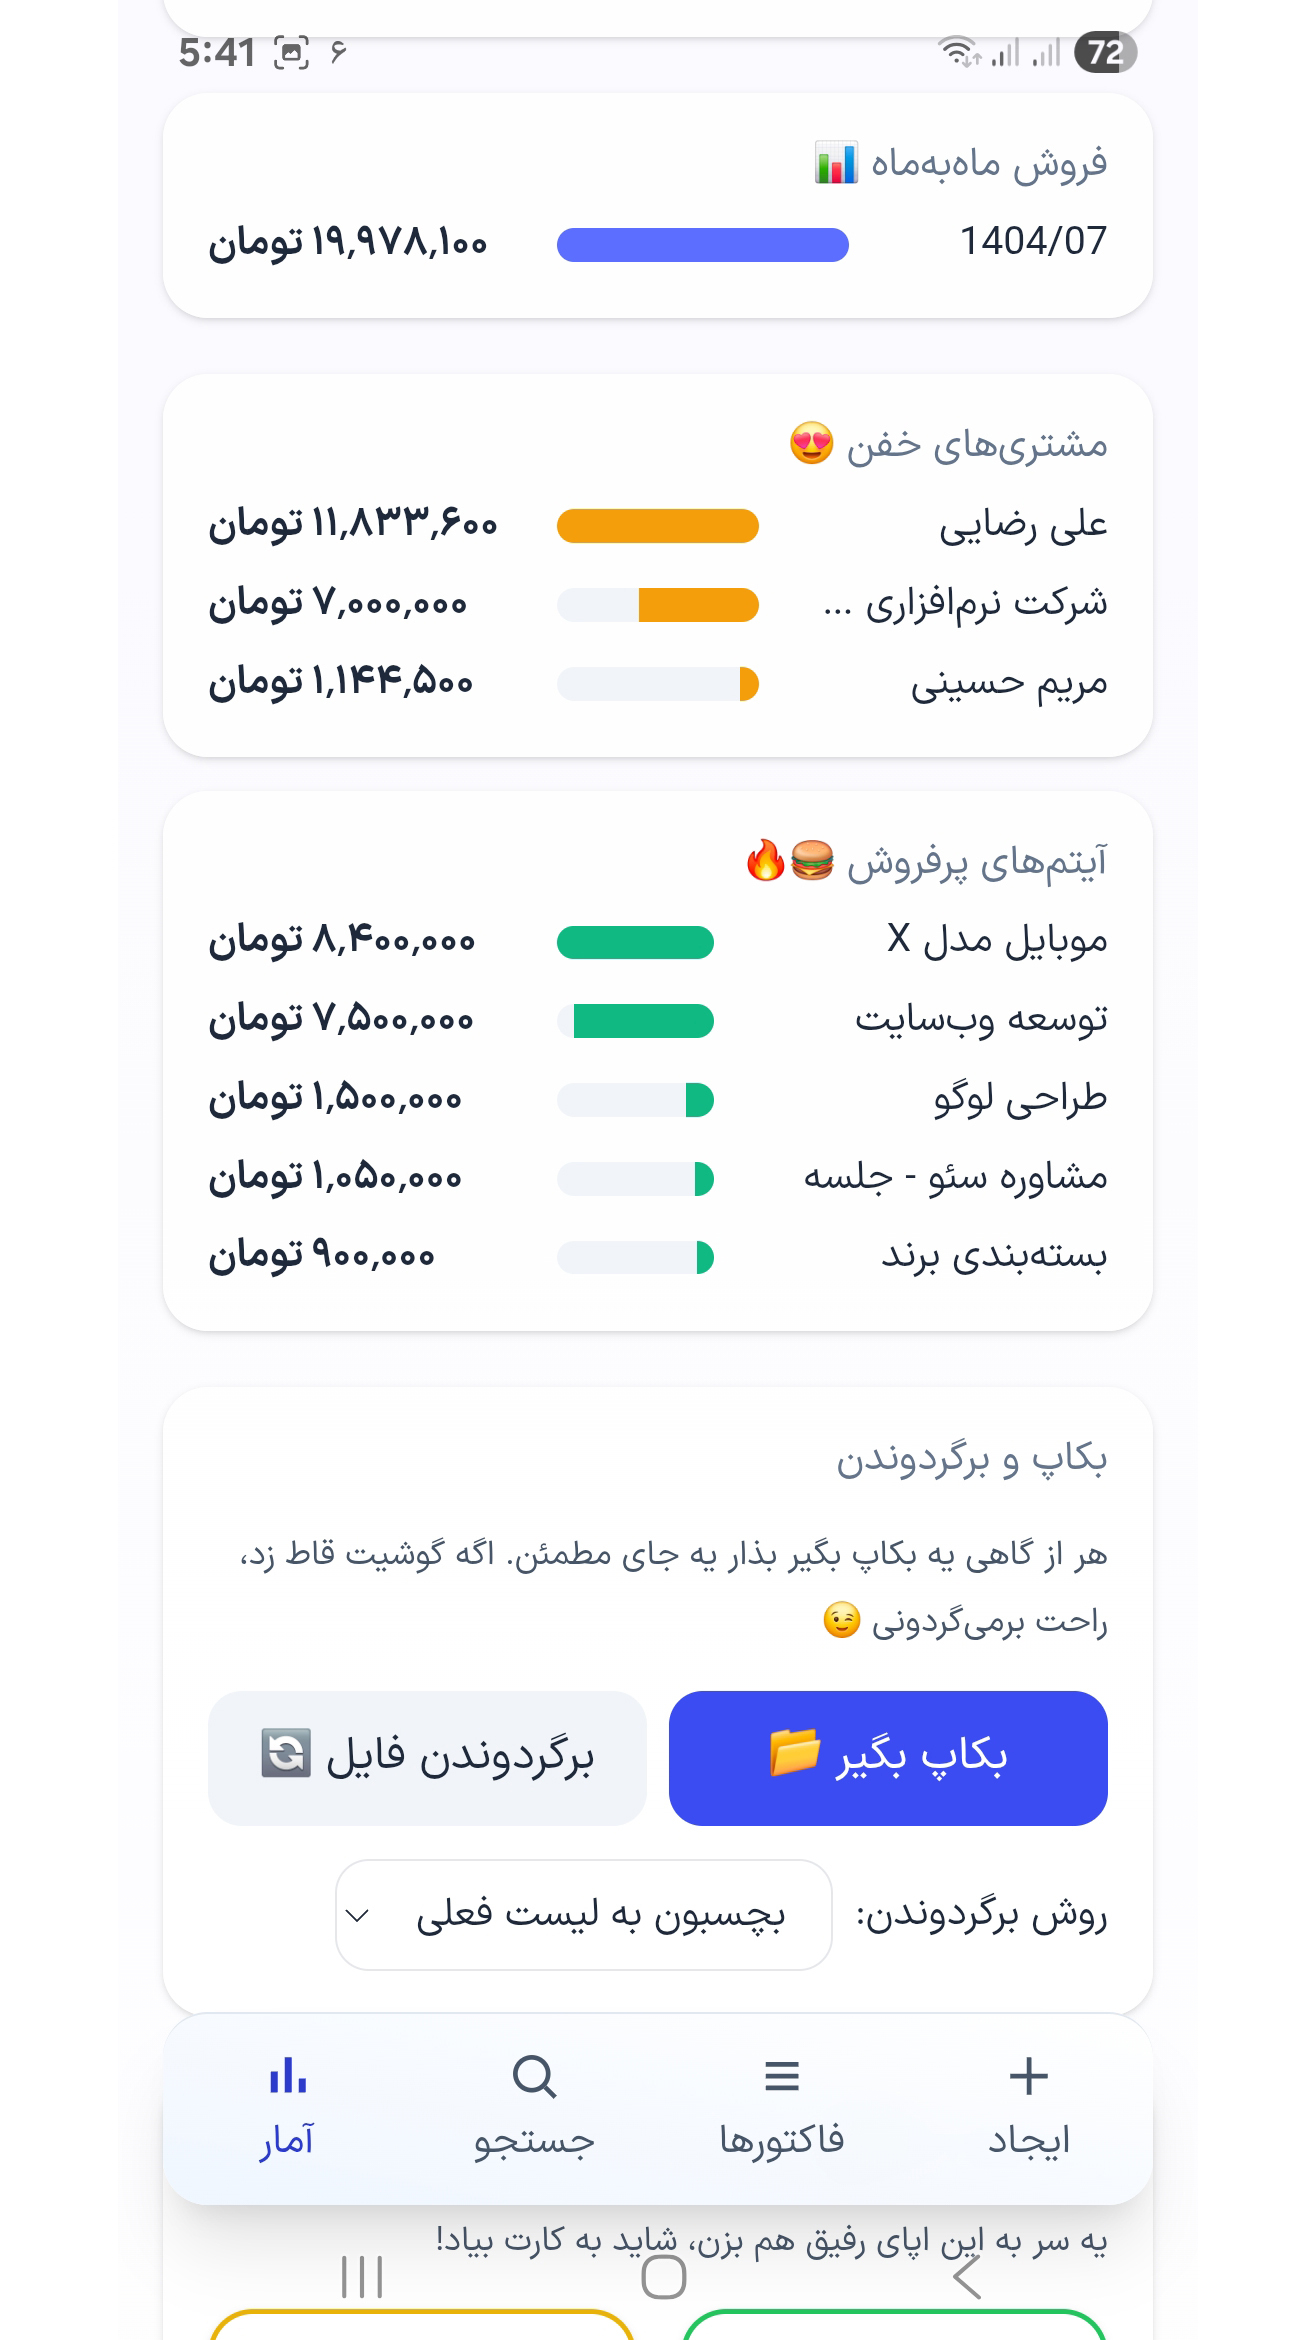The height and width of the screenshot is (2340, 1316).
Task: Select the موبایل مدل X item
Action: pos(997,941)
